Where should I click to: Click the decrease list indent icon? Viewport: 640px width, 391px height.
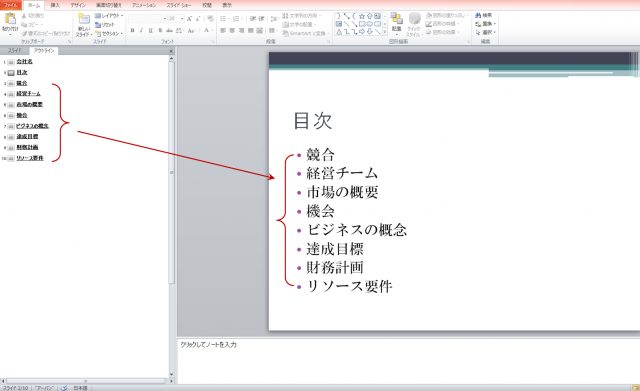pos(253,19)
